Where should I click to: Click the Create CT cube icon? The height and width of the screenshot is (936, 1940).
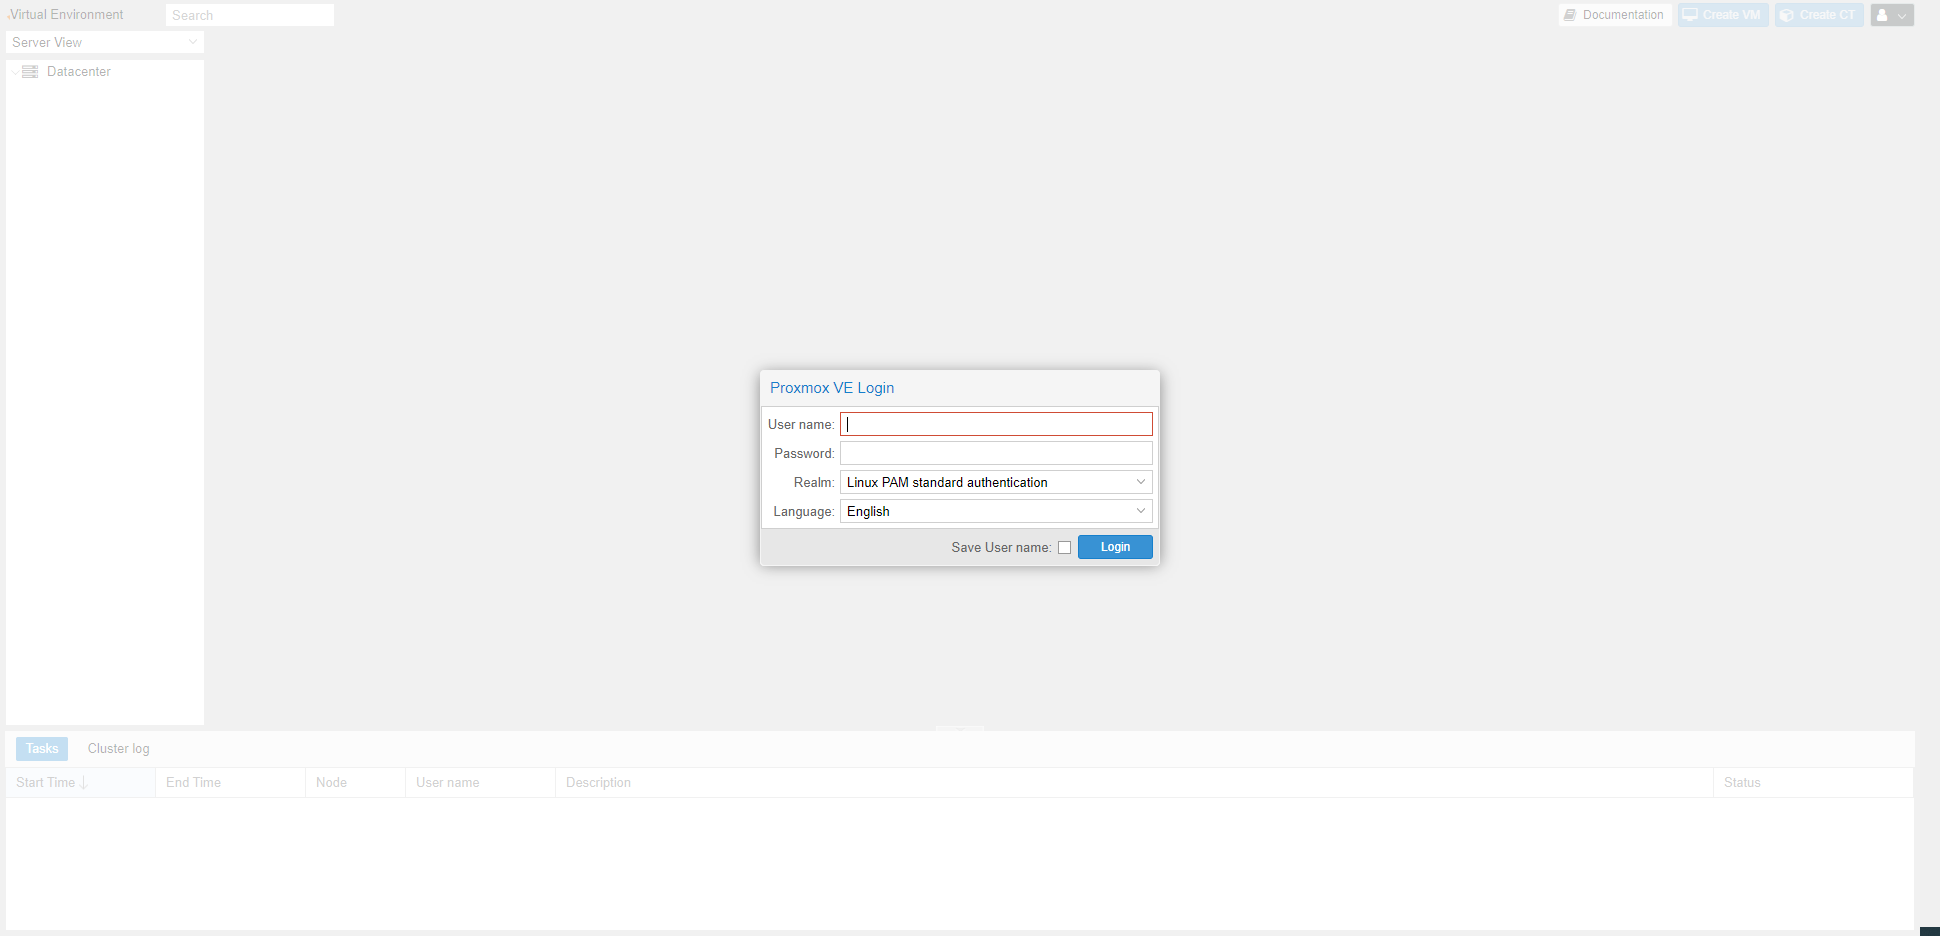(1787, 15)
